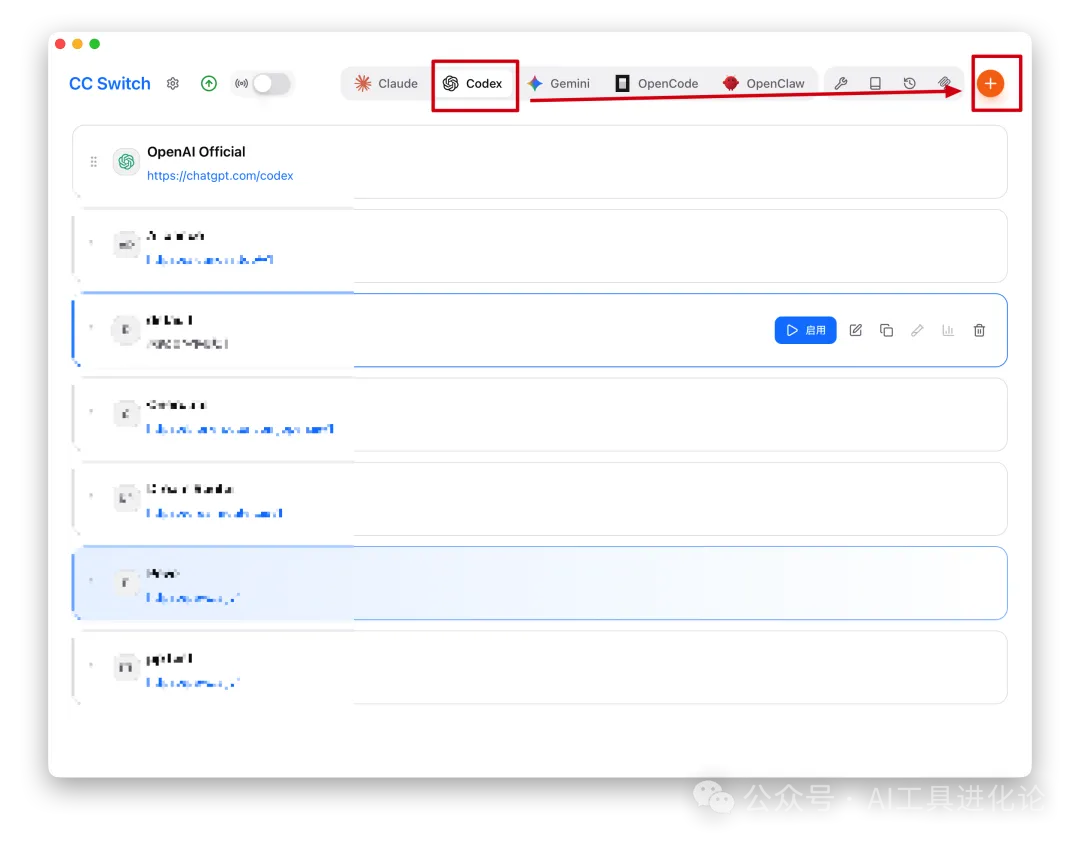Select the OpenAI Official provider name

(x=196, y=152)
